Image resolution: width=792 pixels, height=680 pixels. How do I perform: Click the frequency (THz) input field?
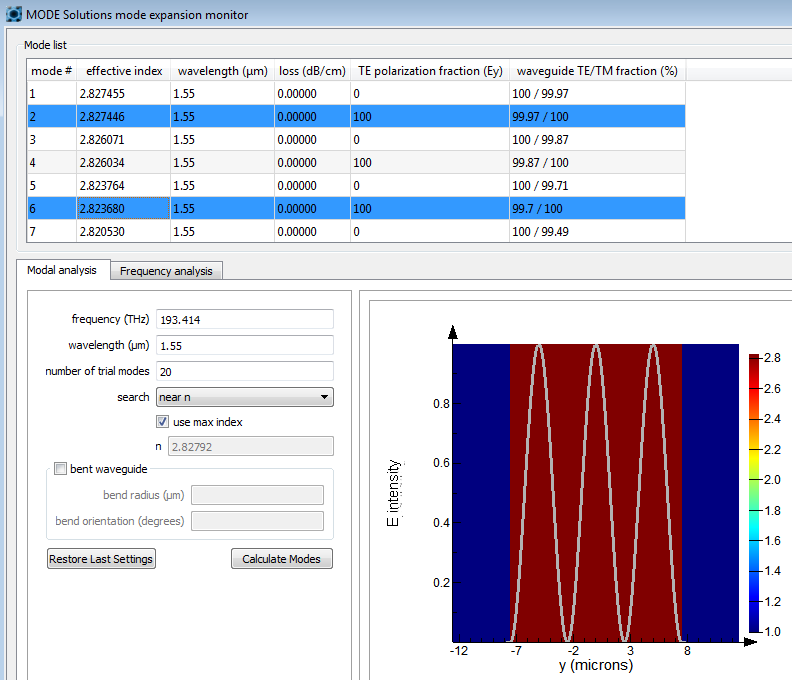pos(244,319)
